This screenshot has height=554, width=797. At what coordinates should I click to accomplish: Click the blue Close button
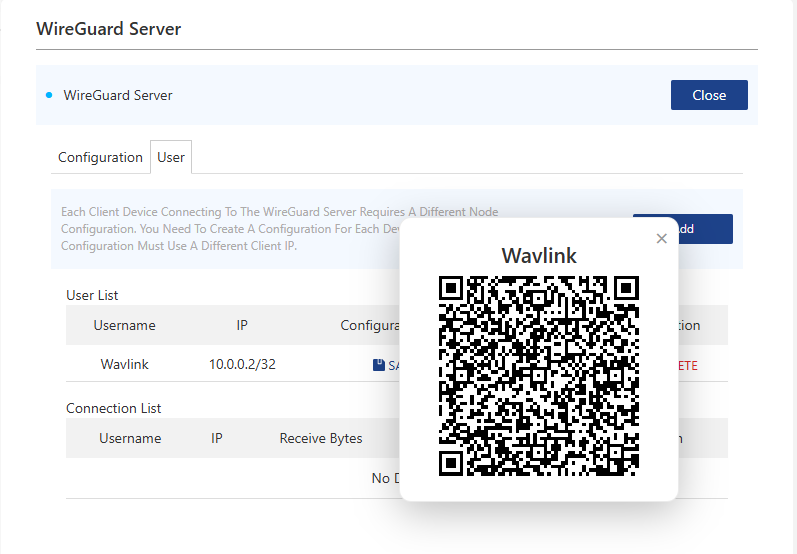pos(709,95)
